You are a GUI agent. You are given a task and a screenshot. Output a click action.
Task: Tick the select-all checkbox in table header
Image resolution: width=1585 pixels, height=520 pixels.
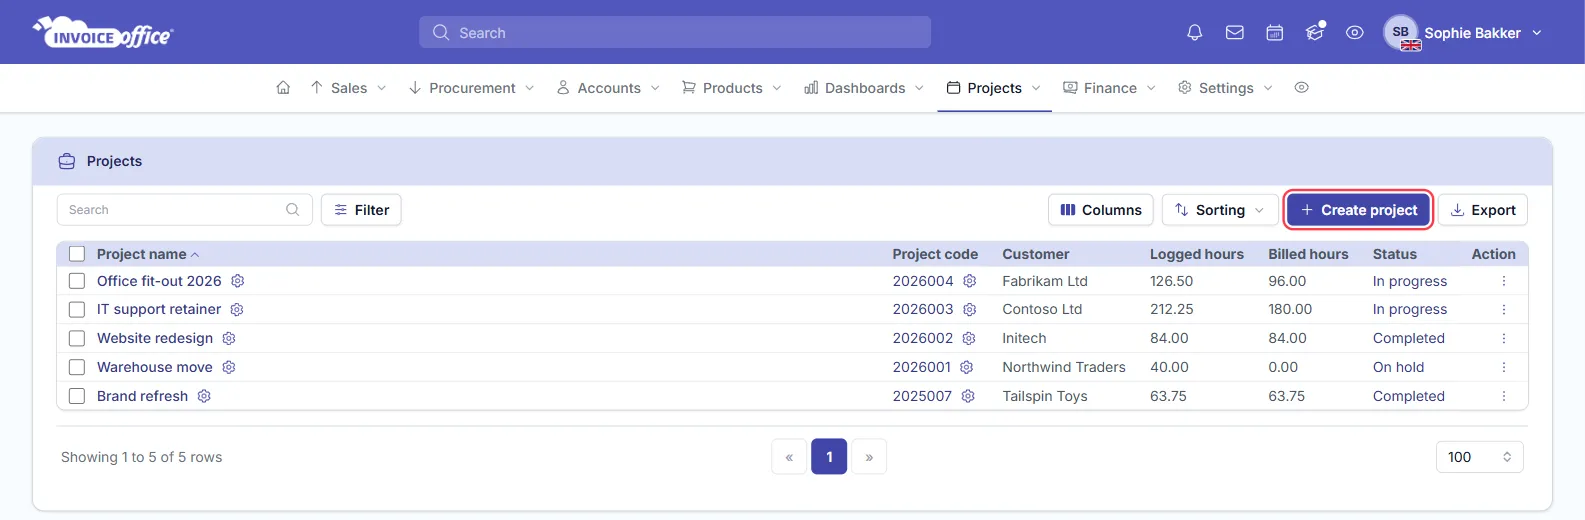(77, 254)
